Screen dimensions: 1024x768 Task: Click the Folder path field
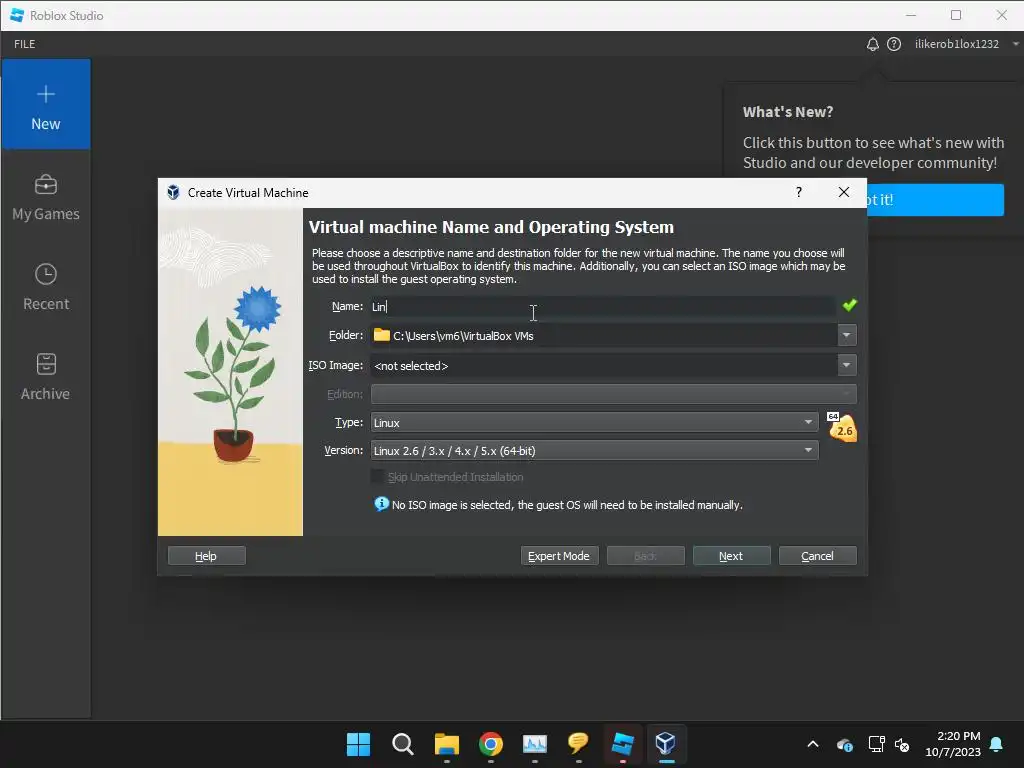pyautogui.click(x=603, y=336)
